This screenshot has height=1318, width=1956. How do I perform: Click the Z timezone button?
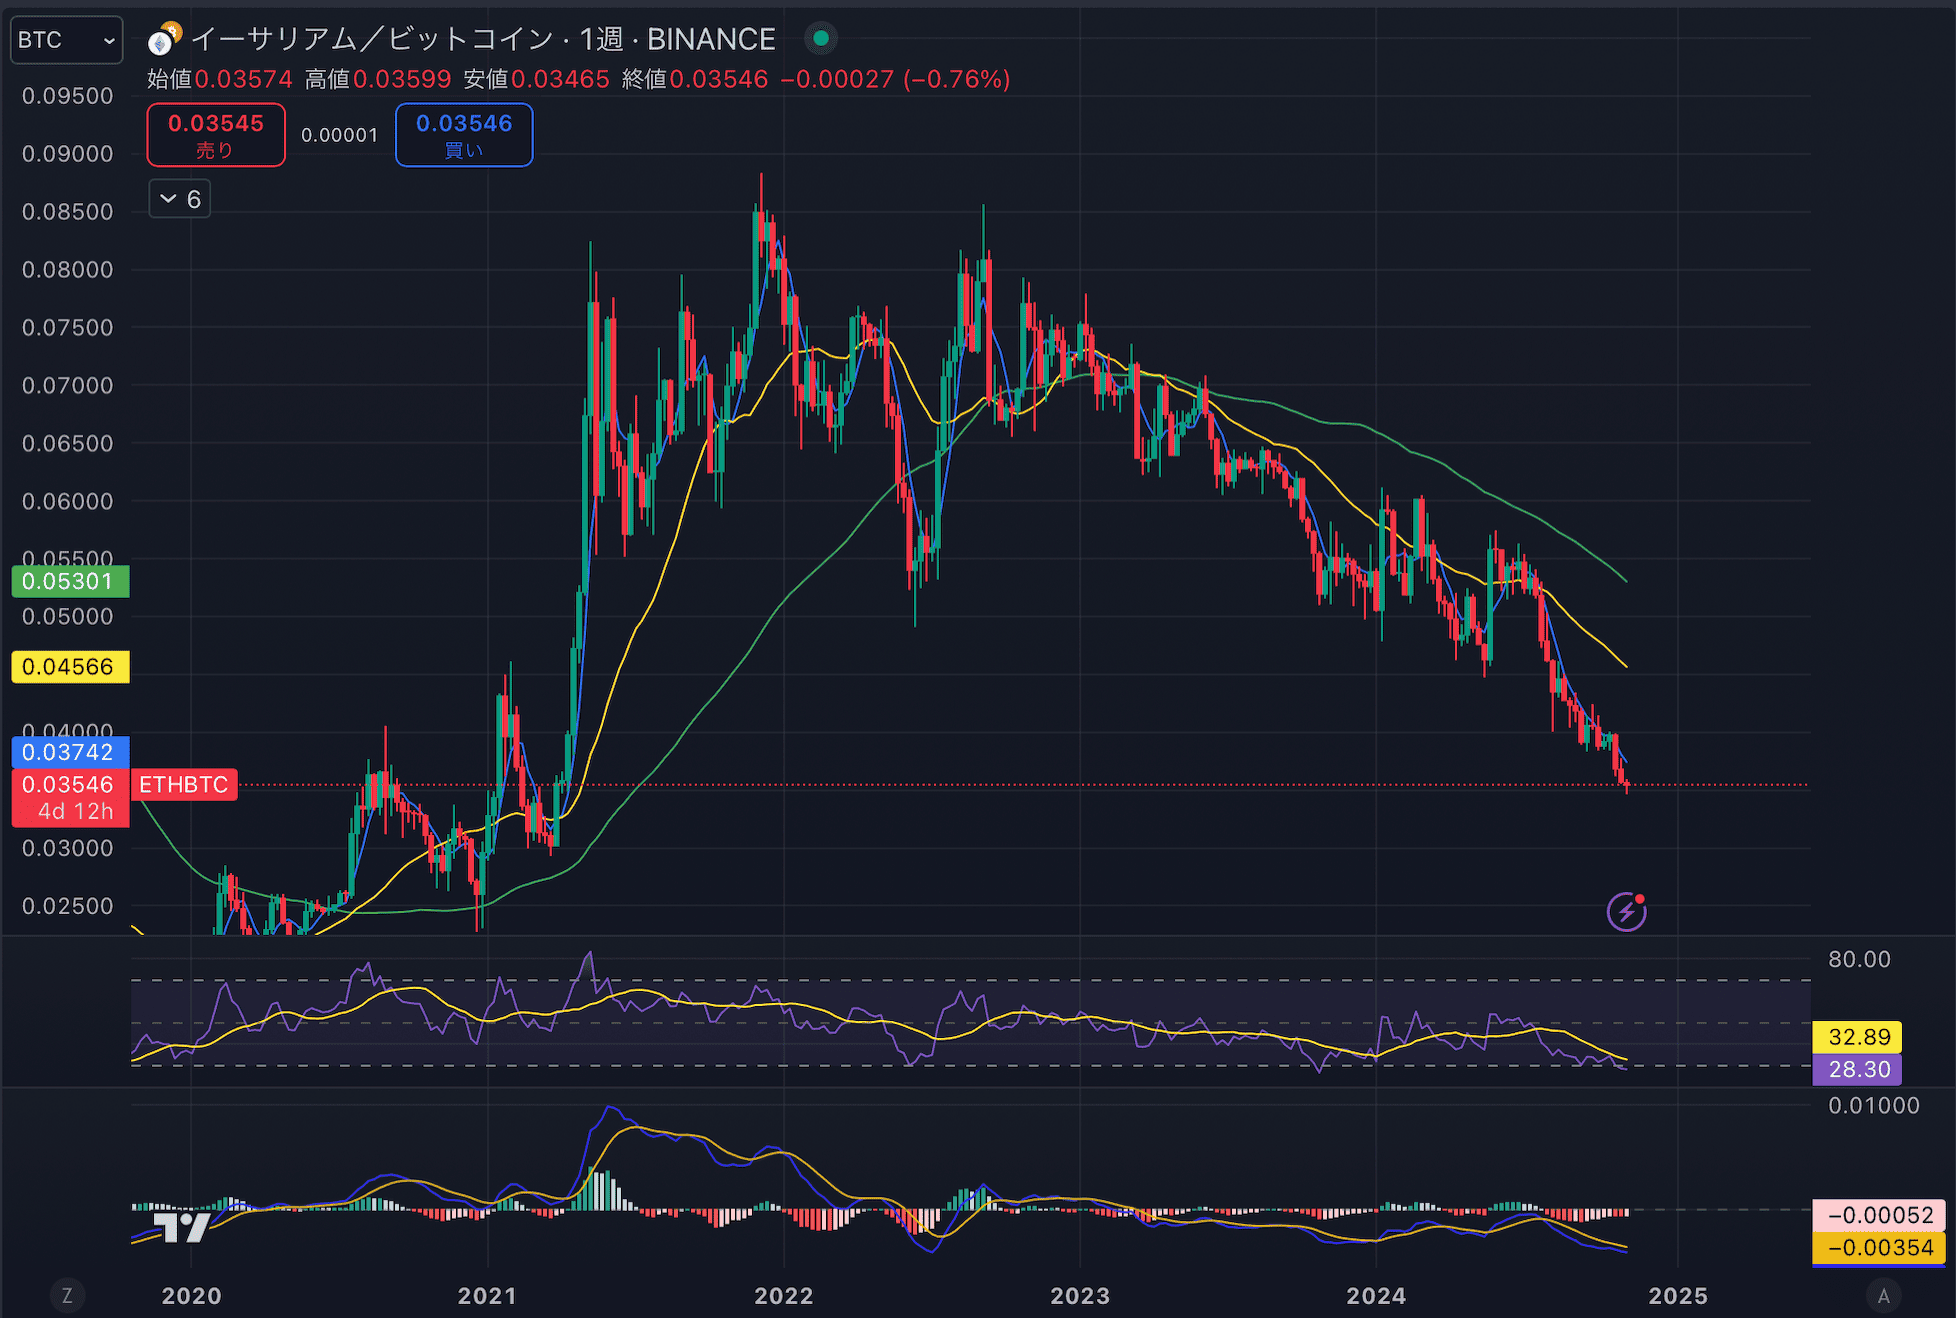click(x=67, y=1296)
